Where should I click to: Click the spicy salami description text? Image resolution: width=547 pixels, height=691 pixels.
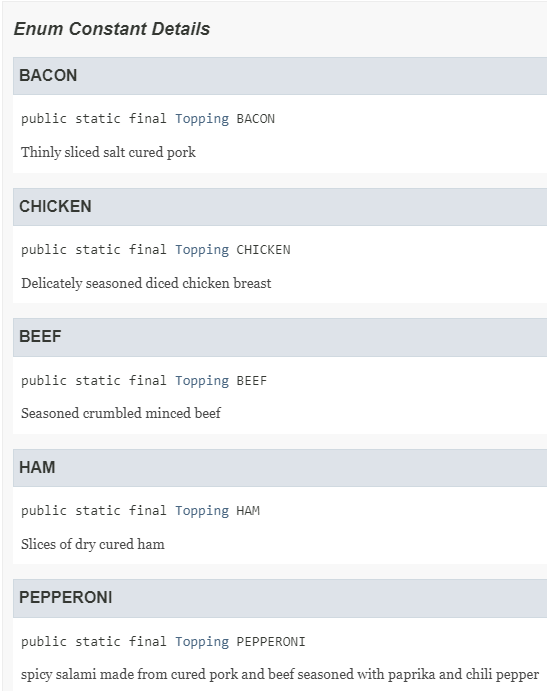tap(280, 675)
